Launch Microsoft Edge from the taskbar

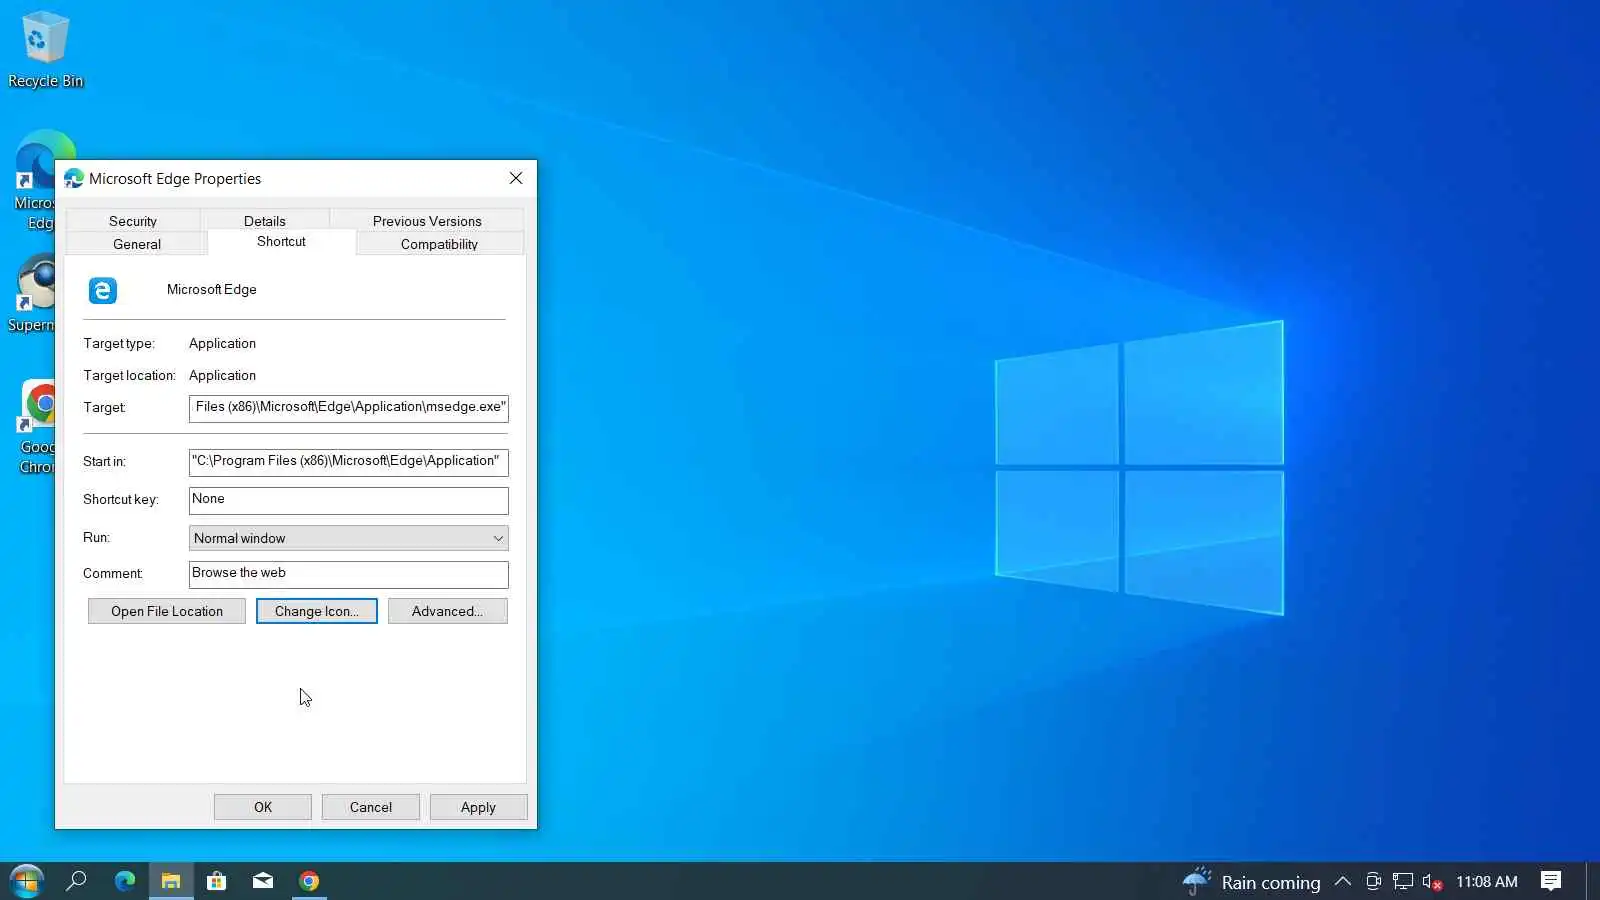tap(125, 881)
